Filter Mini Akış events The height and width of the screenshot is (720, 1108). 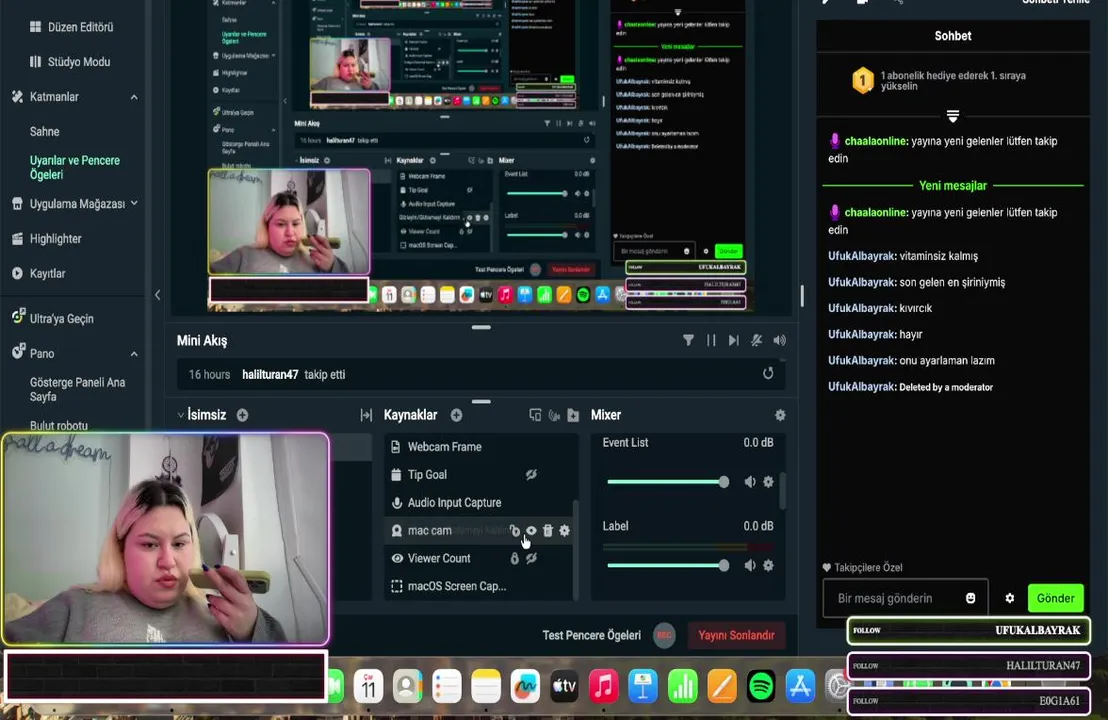pos(688,340)
